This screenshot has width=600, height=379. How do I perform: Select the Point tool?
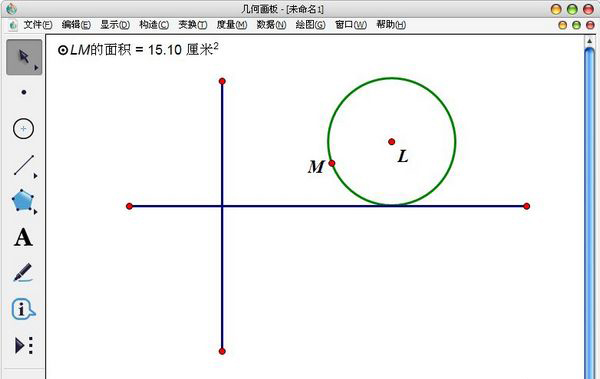point(24,92)
